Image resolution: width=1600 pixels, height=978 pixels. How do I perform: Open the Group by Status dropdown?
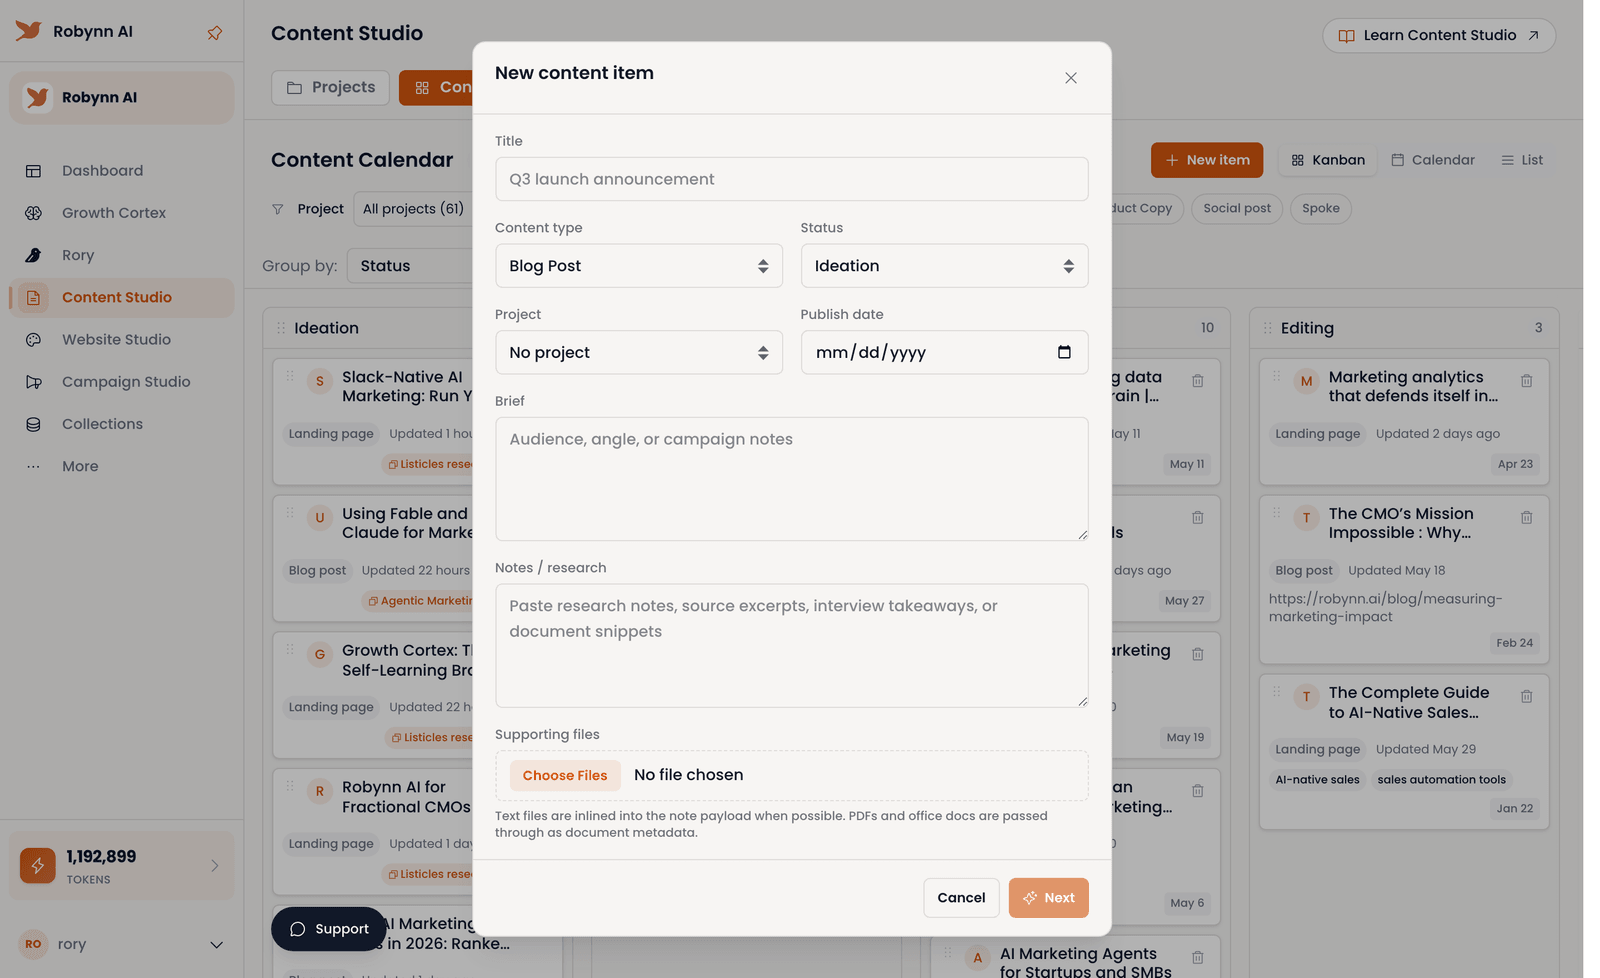(x=410, y=266)
